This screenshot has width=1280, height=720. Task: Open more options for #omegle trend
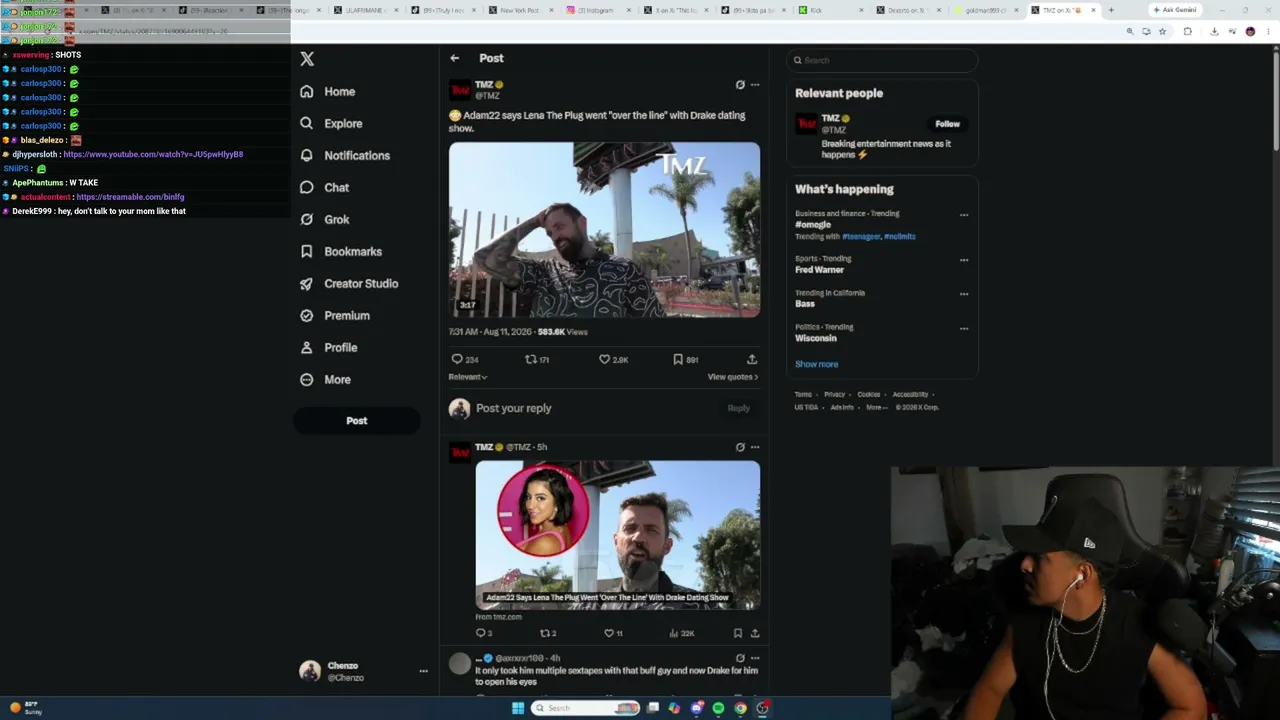964,214
